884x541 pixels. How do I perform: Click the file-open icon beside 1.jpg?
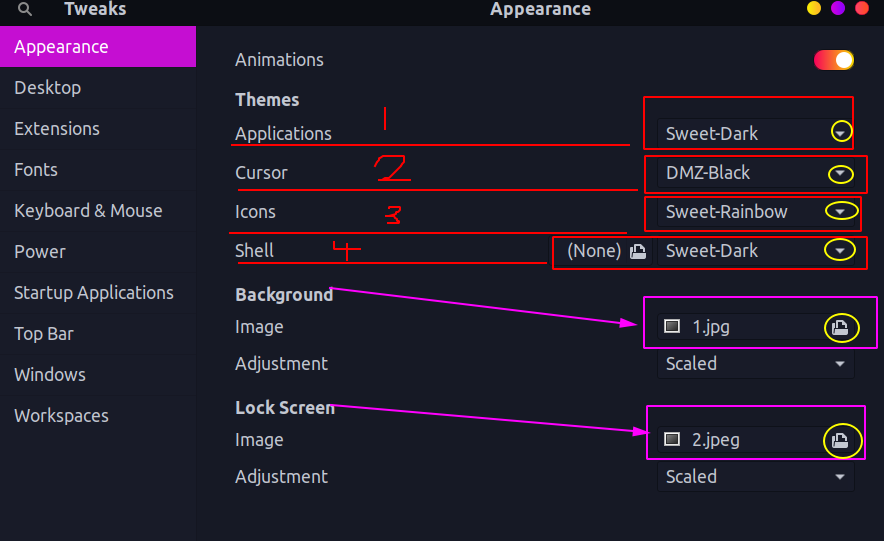[x=841, y=328]
